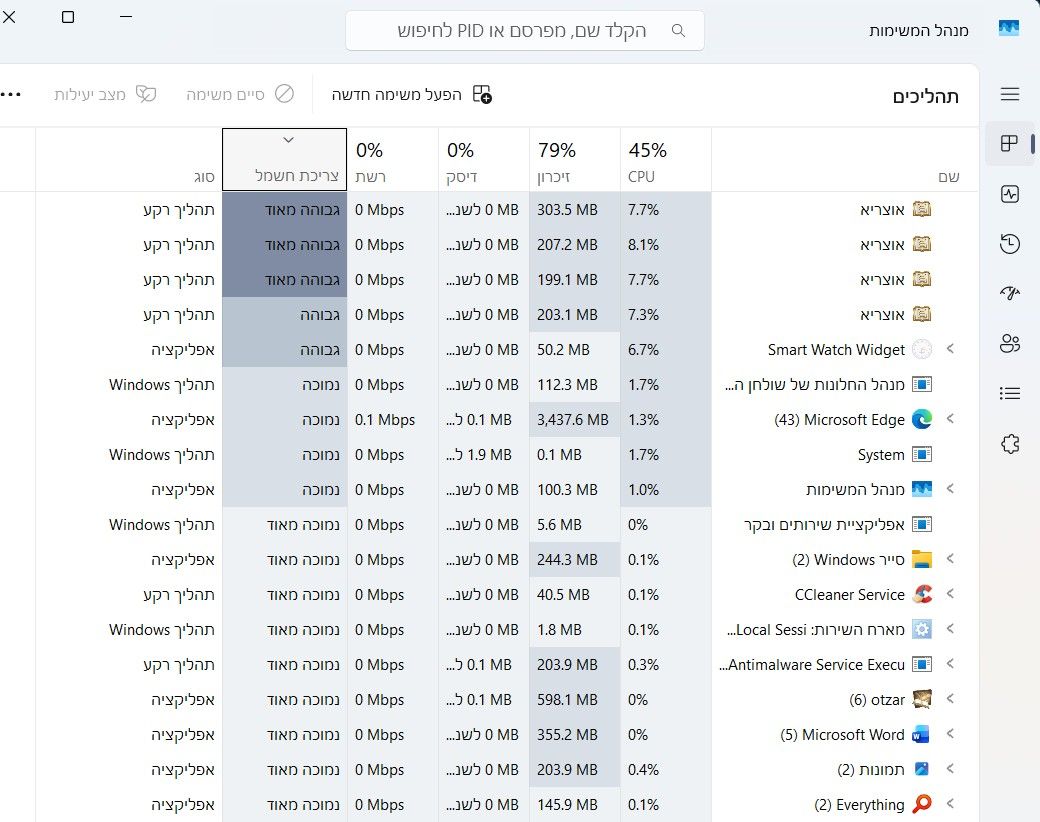This screenshot has height=822, width=1040.
Task: Expand the מנהל המשימות process group
Action: point(950,489)
